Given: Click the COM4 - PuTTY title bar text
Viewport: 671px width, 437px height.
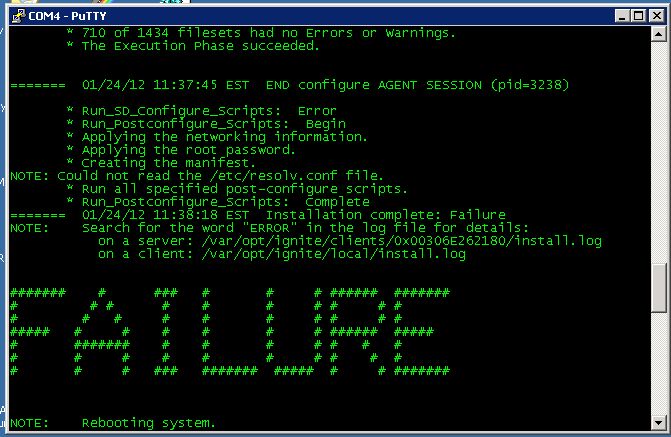Looking at the screenshot, I should coord(67,16).
